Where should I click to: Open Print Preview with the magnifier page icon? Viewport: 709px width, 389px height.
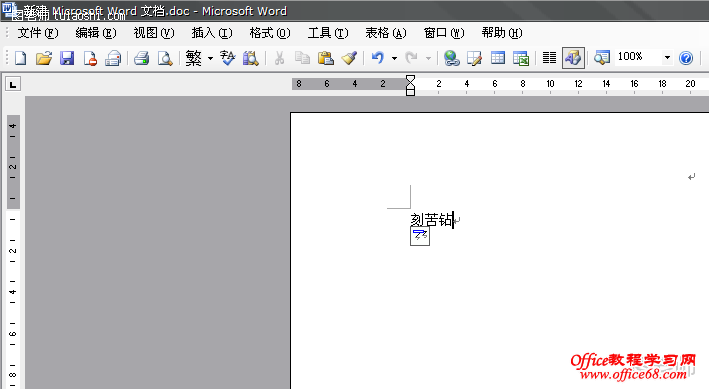(165, 58)
